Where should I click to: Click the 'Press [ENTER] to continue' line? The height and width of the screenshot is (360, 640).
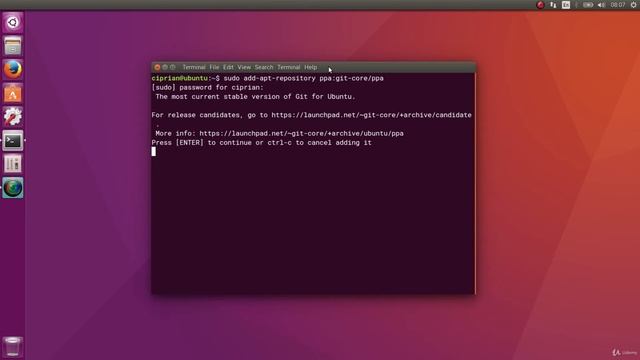tap(261, 143)
